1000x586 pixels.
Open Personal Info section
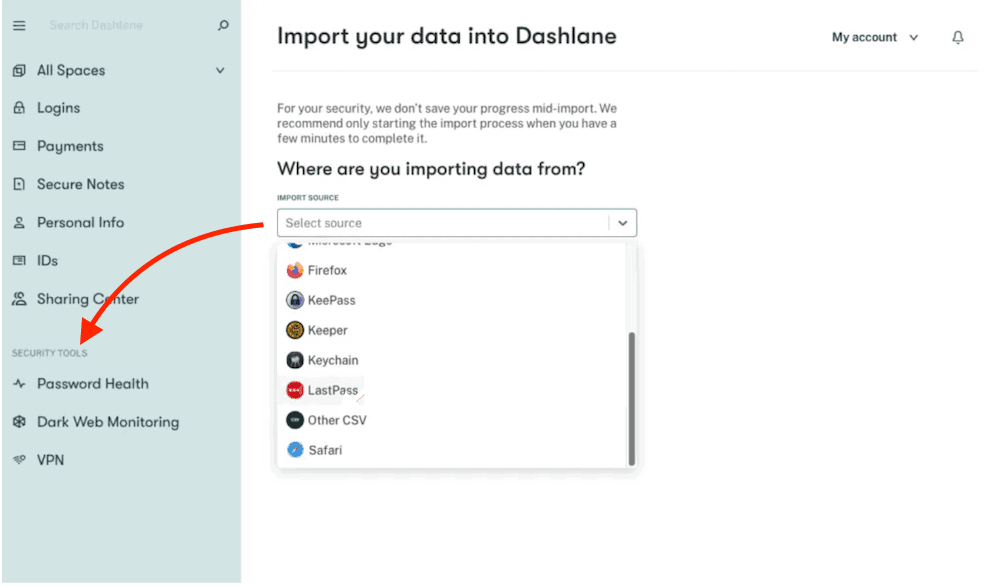[x=80, y=223]
